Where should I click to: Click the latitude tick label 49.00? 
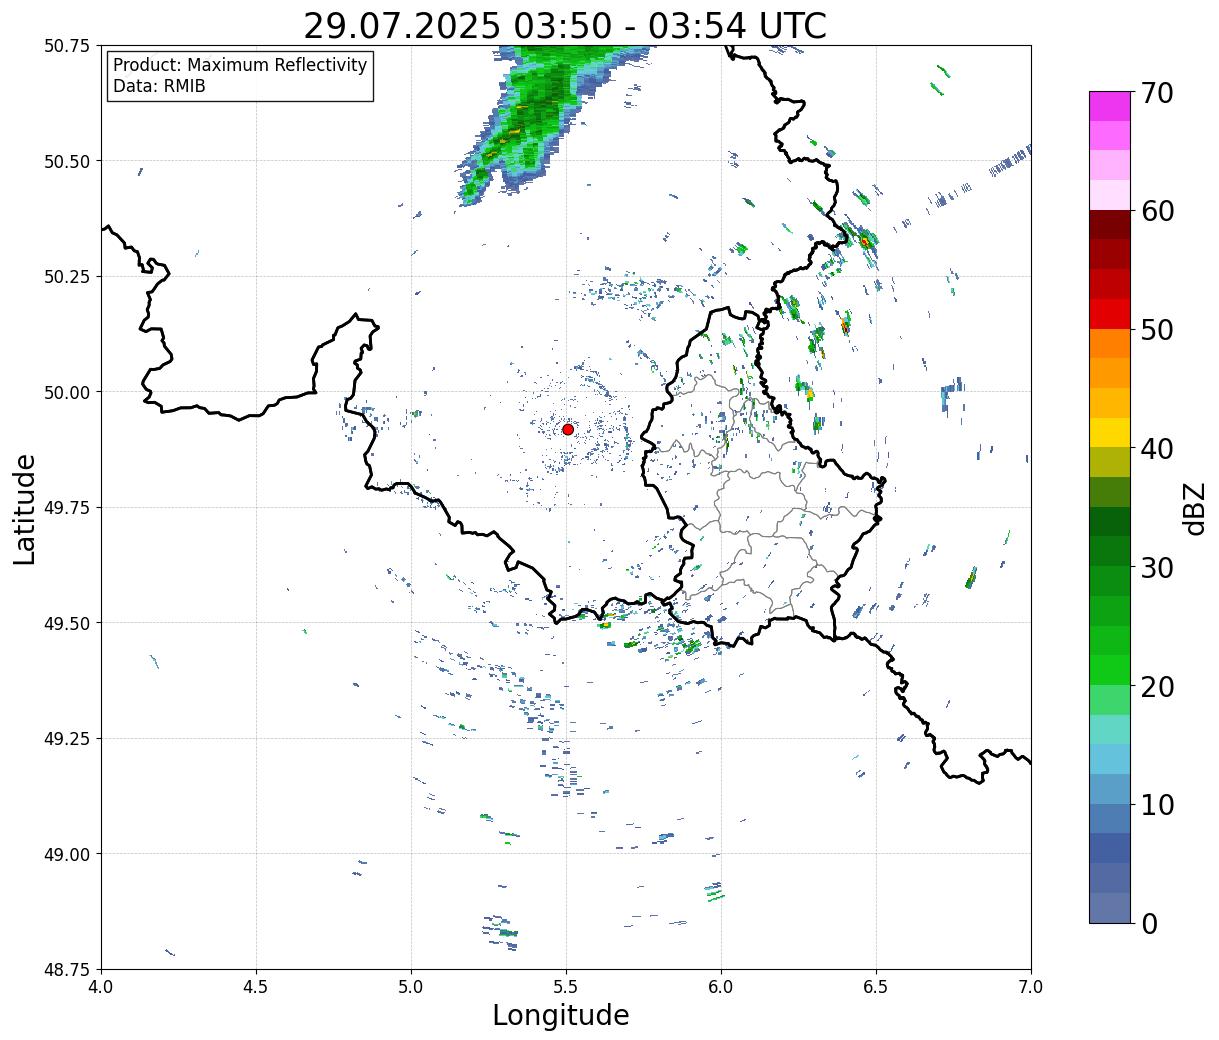(67, 854)
